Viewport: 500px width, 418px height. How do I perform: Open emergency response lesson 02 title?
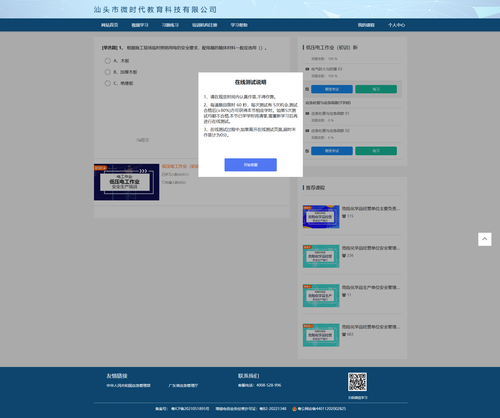tap(330, 131)
